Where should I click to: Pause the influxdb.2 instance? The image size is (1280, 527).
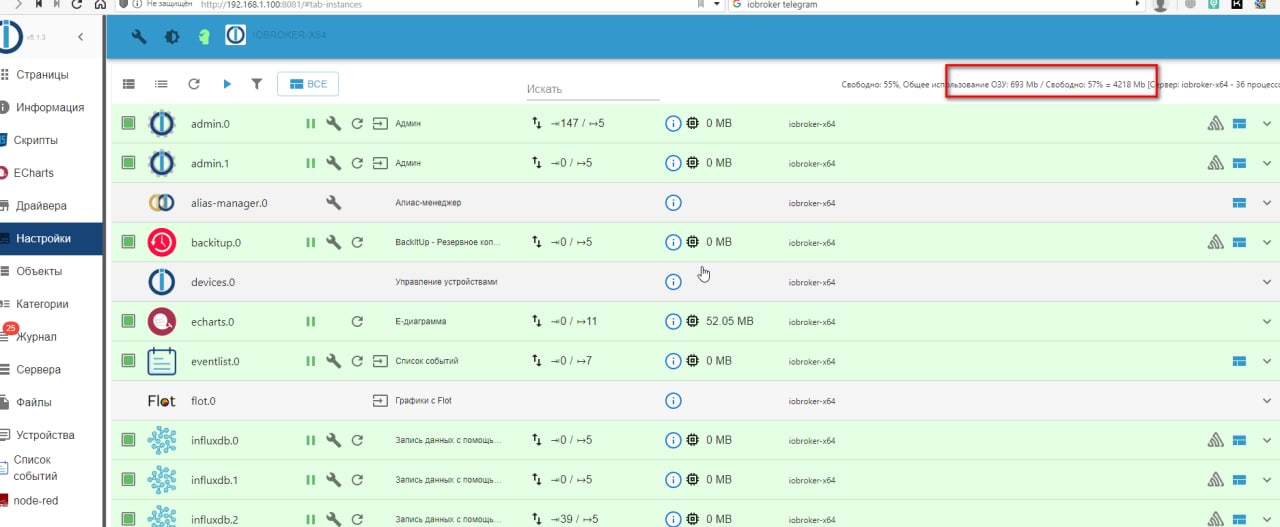311,519
